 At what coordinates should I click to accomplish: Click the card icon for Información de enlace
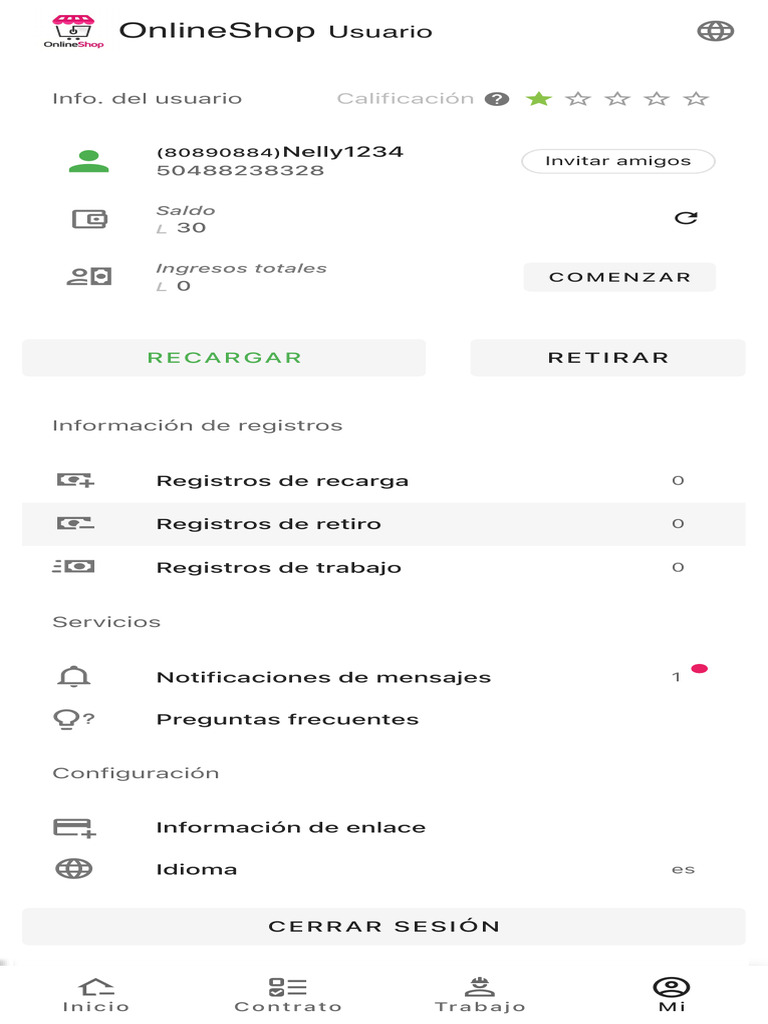click(74, 828)
